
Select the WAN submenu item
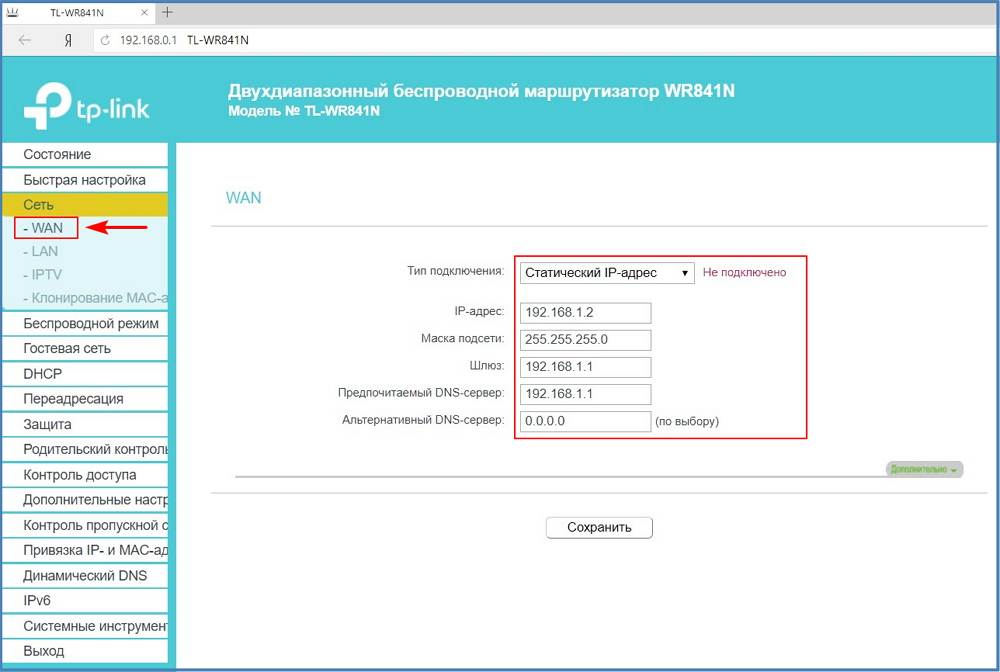pyautogui.click(x=46, y=228)
